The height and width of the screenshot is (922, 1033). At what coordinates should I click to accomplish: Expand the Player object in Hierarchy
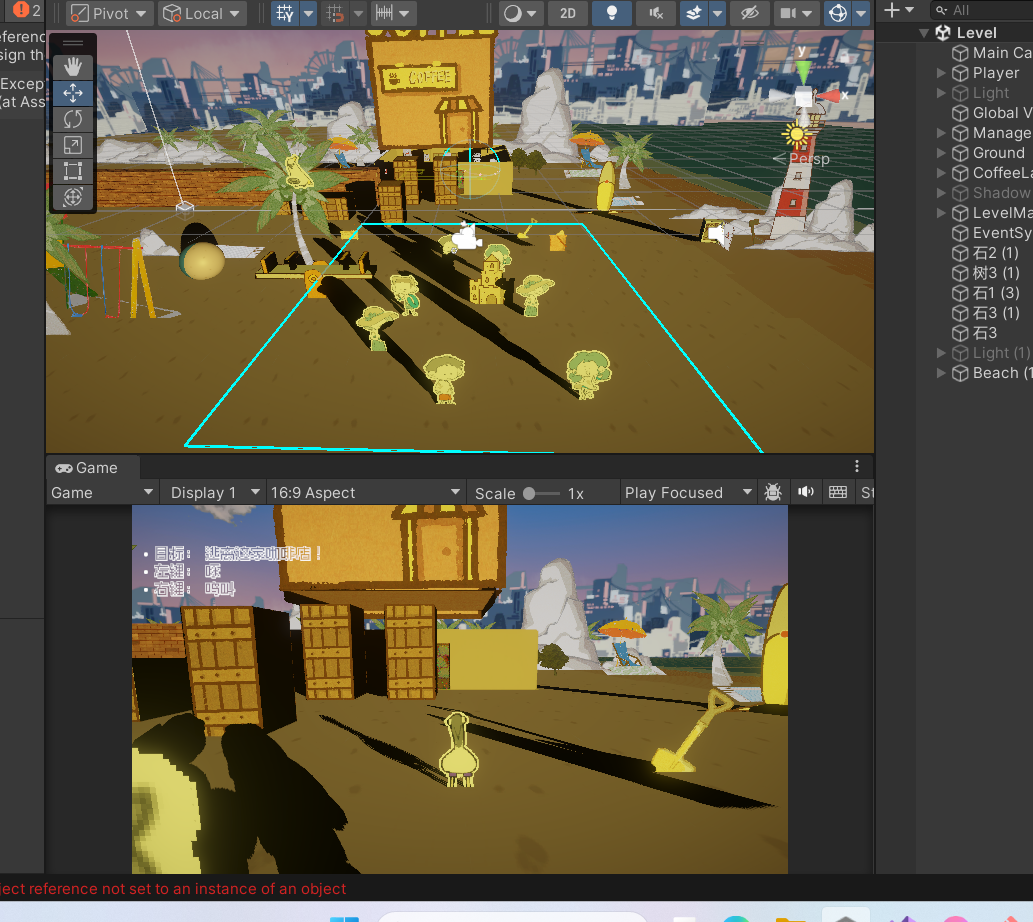(941, 73)
